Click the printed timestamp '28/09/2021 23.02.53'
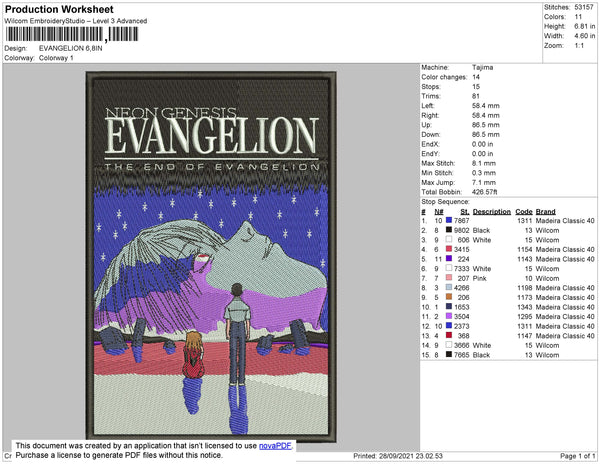The width and height of the screenshot is (600, 464). (411, 456)
